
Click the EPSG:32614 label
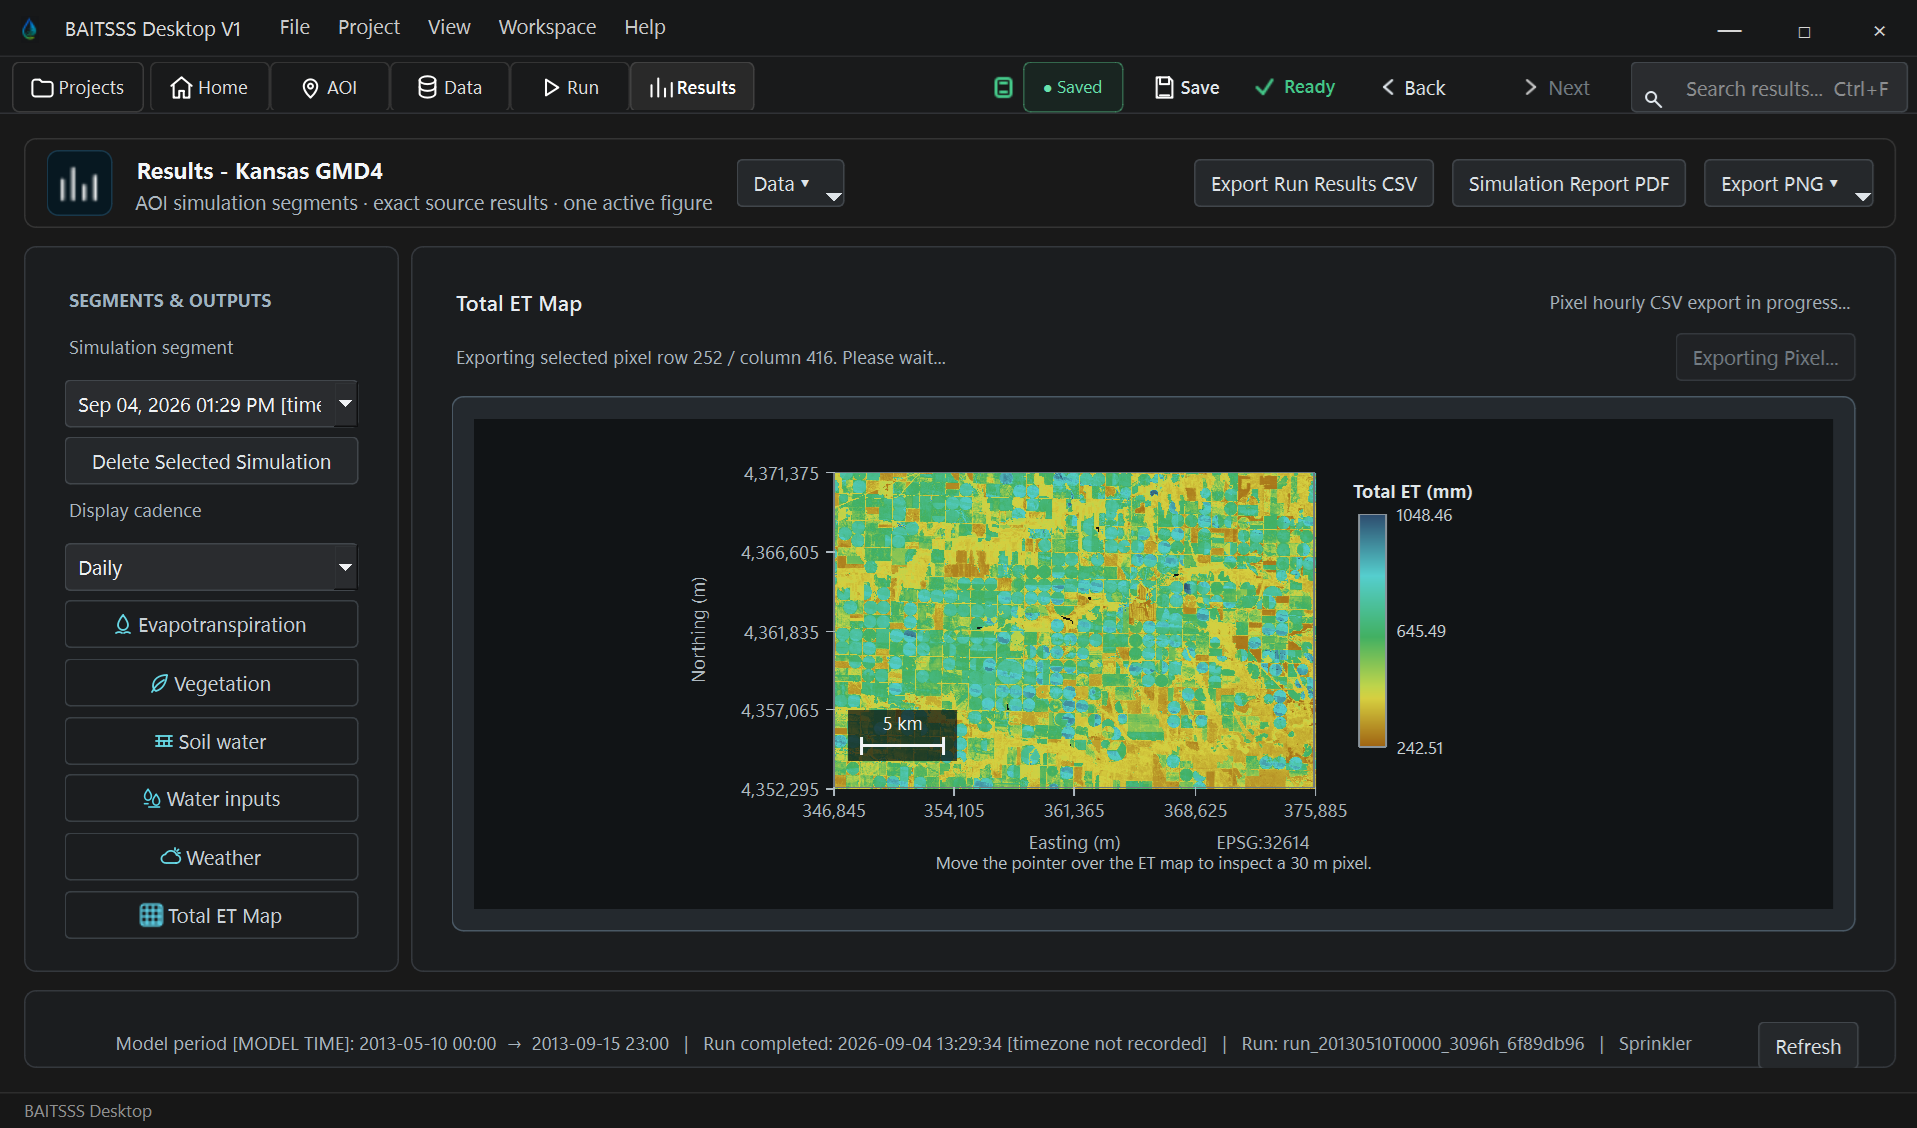[x=1262, y=842]
